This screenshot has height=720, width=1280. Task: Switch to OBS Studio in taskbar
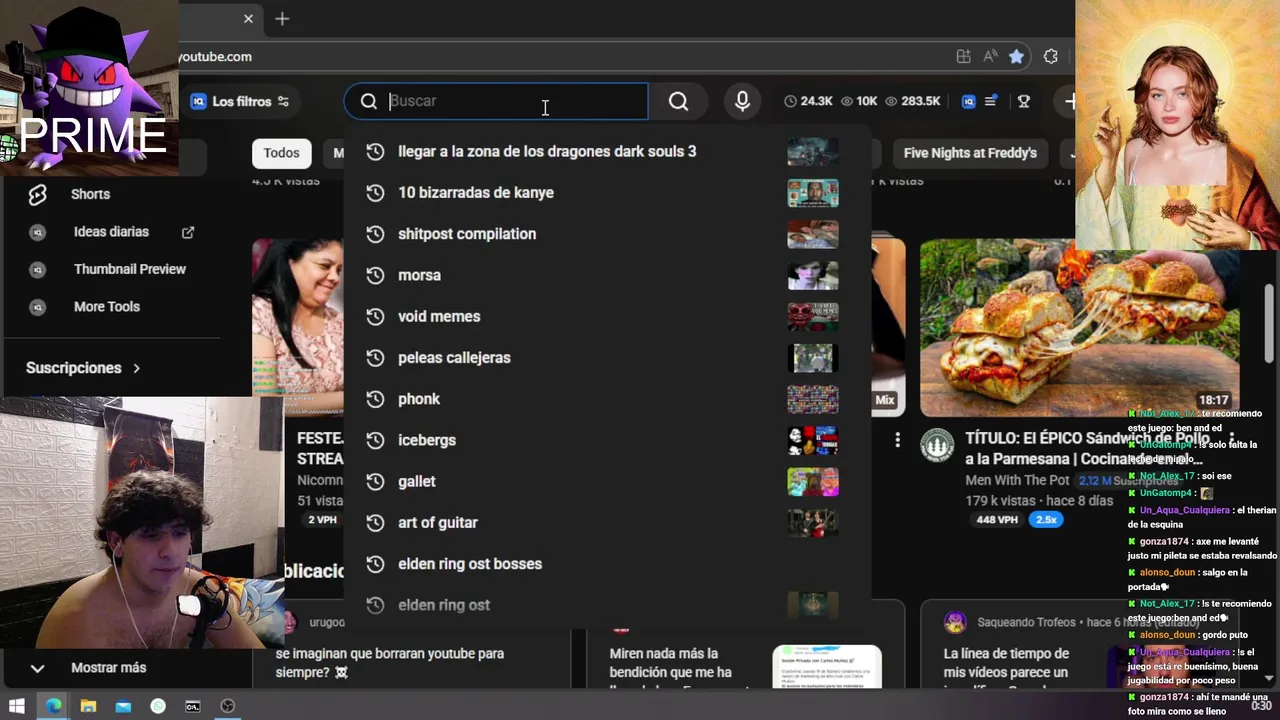(228, 706)
